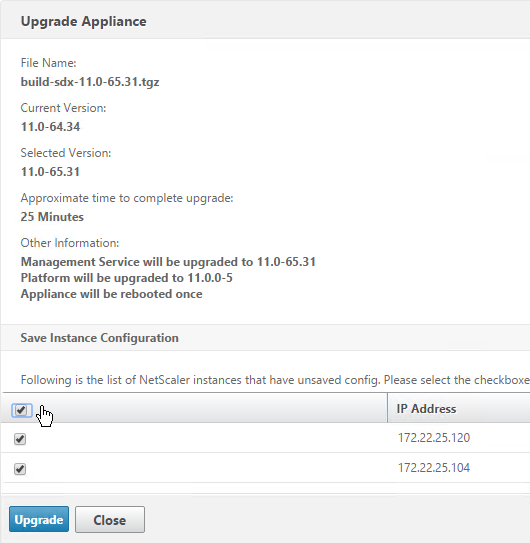Select the 172.22.25.120 IP address cell
This screenshot has width=530, height=543.
point(434,438)
